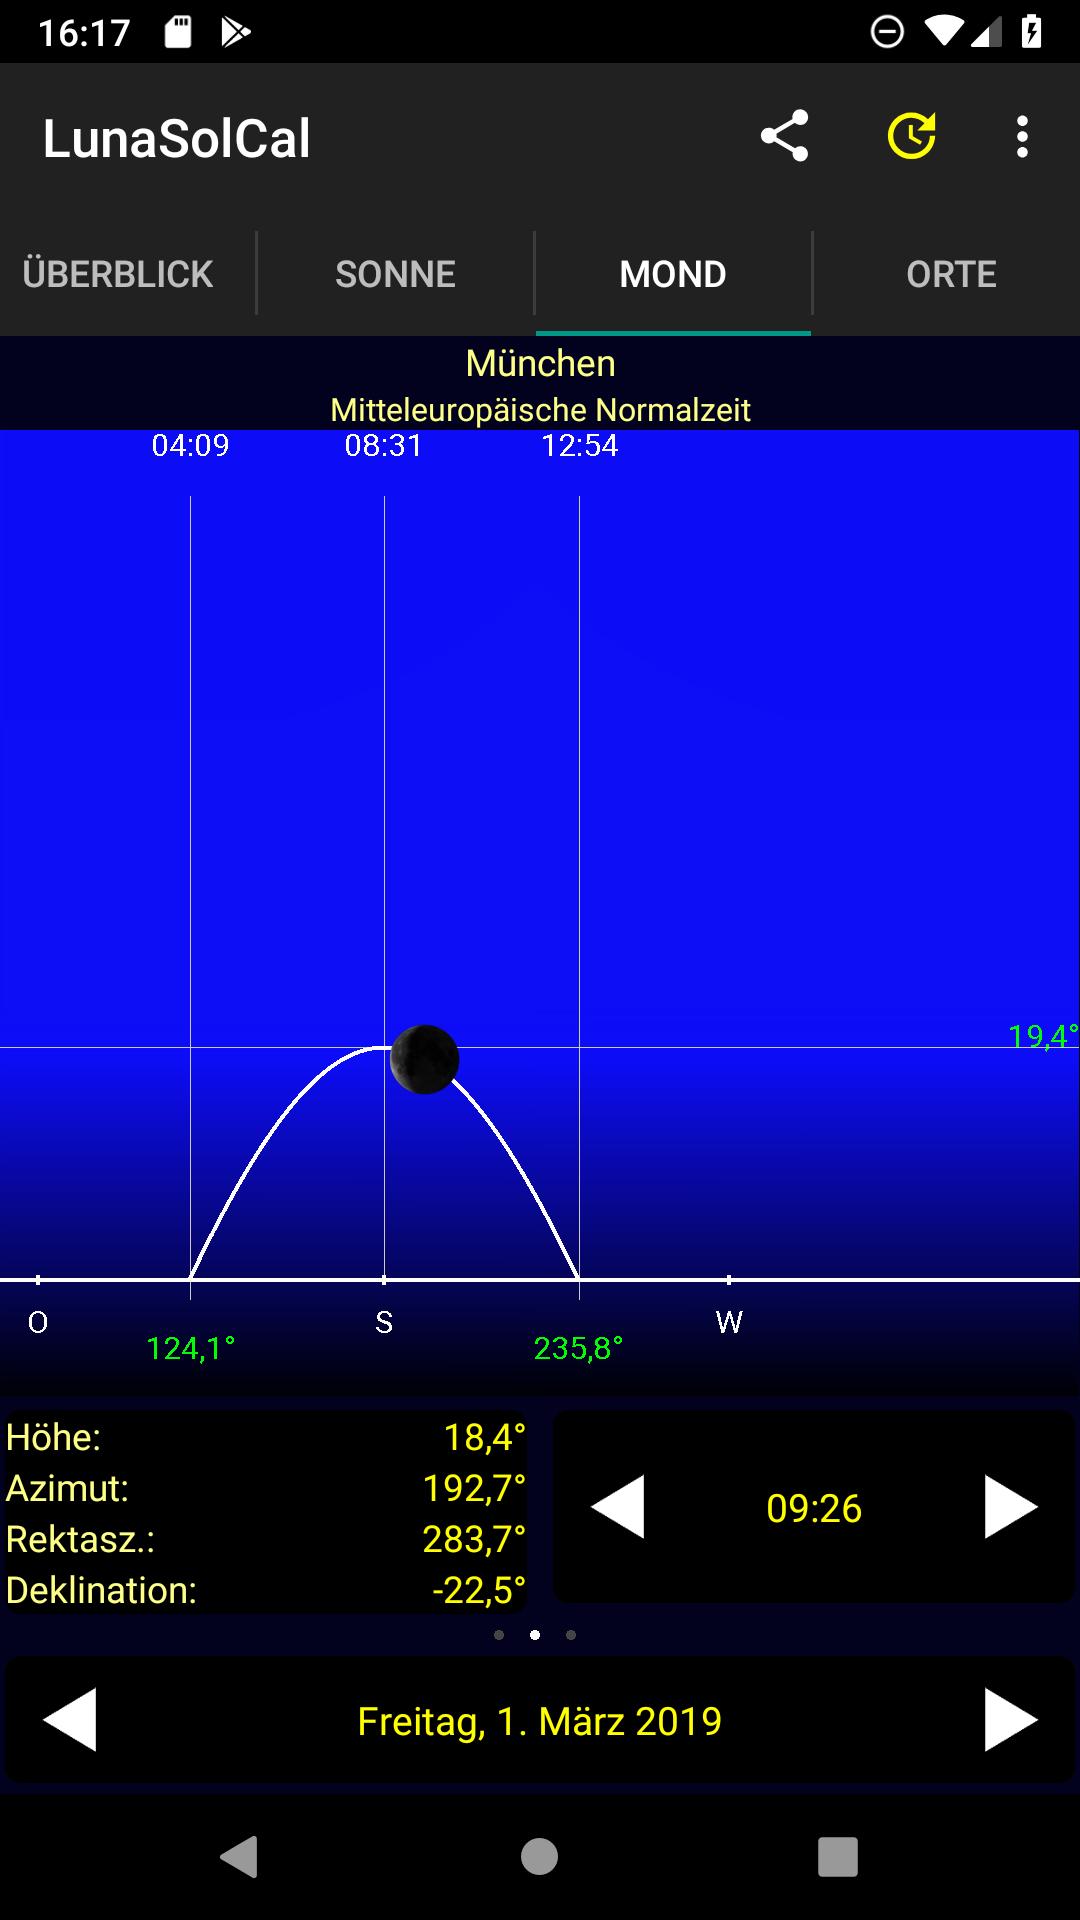The height and width of the screenshot is (1920, 1080).
Task: Open the three-dot overflow menu
Action: click(x=1021, y=137)
